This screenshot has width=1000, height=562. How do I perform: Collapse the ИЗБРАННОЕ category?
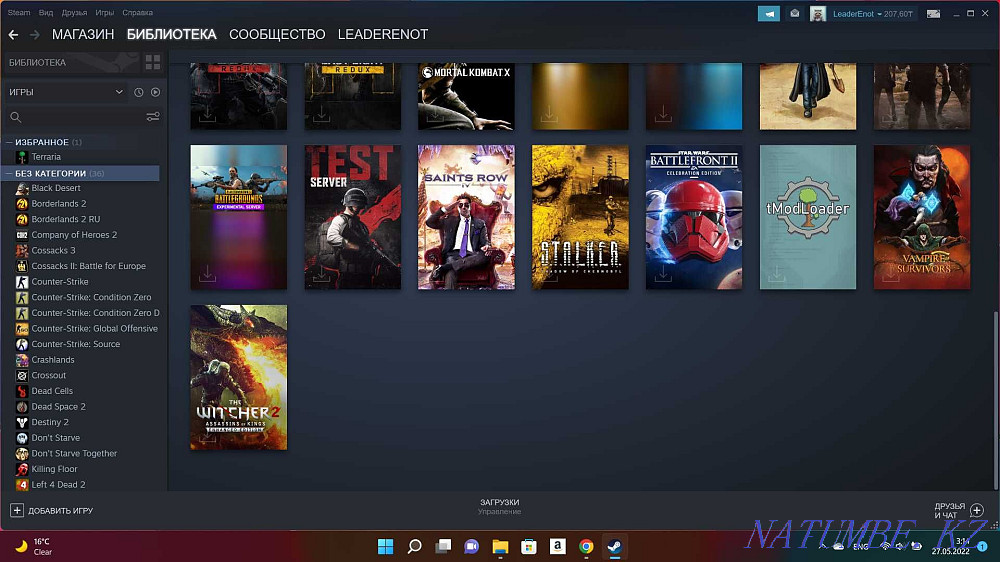pos(9,142)
